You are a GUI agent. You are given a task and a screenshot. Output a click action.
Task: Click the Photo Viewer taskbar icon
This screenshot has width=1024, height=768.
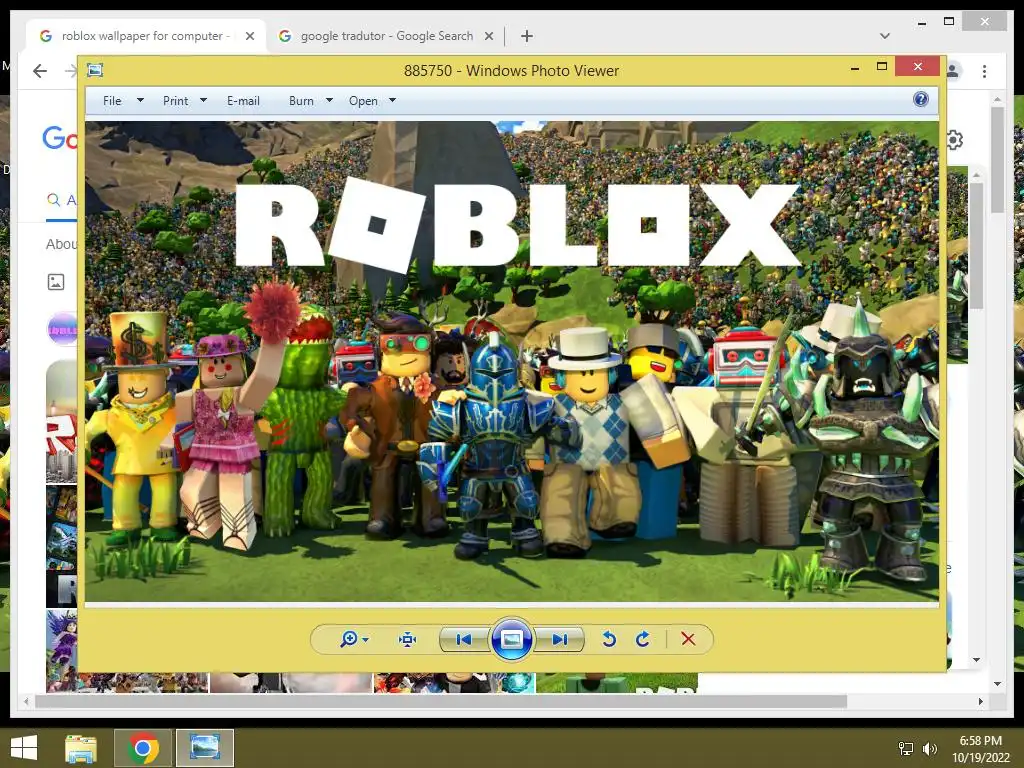click(205, 748)
